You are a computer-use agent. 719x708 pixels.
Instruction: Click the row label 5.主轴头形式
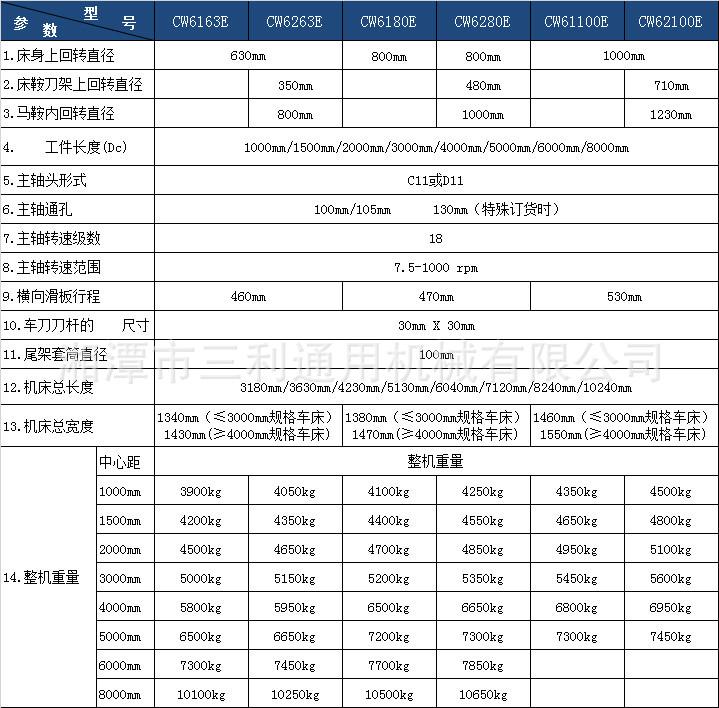(x=45, y=180)
